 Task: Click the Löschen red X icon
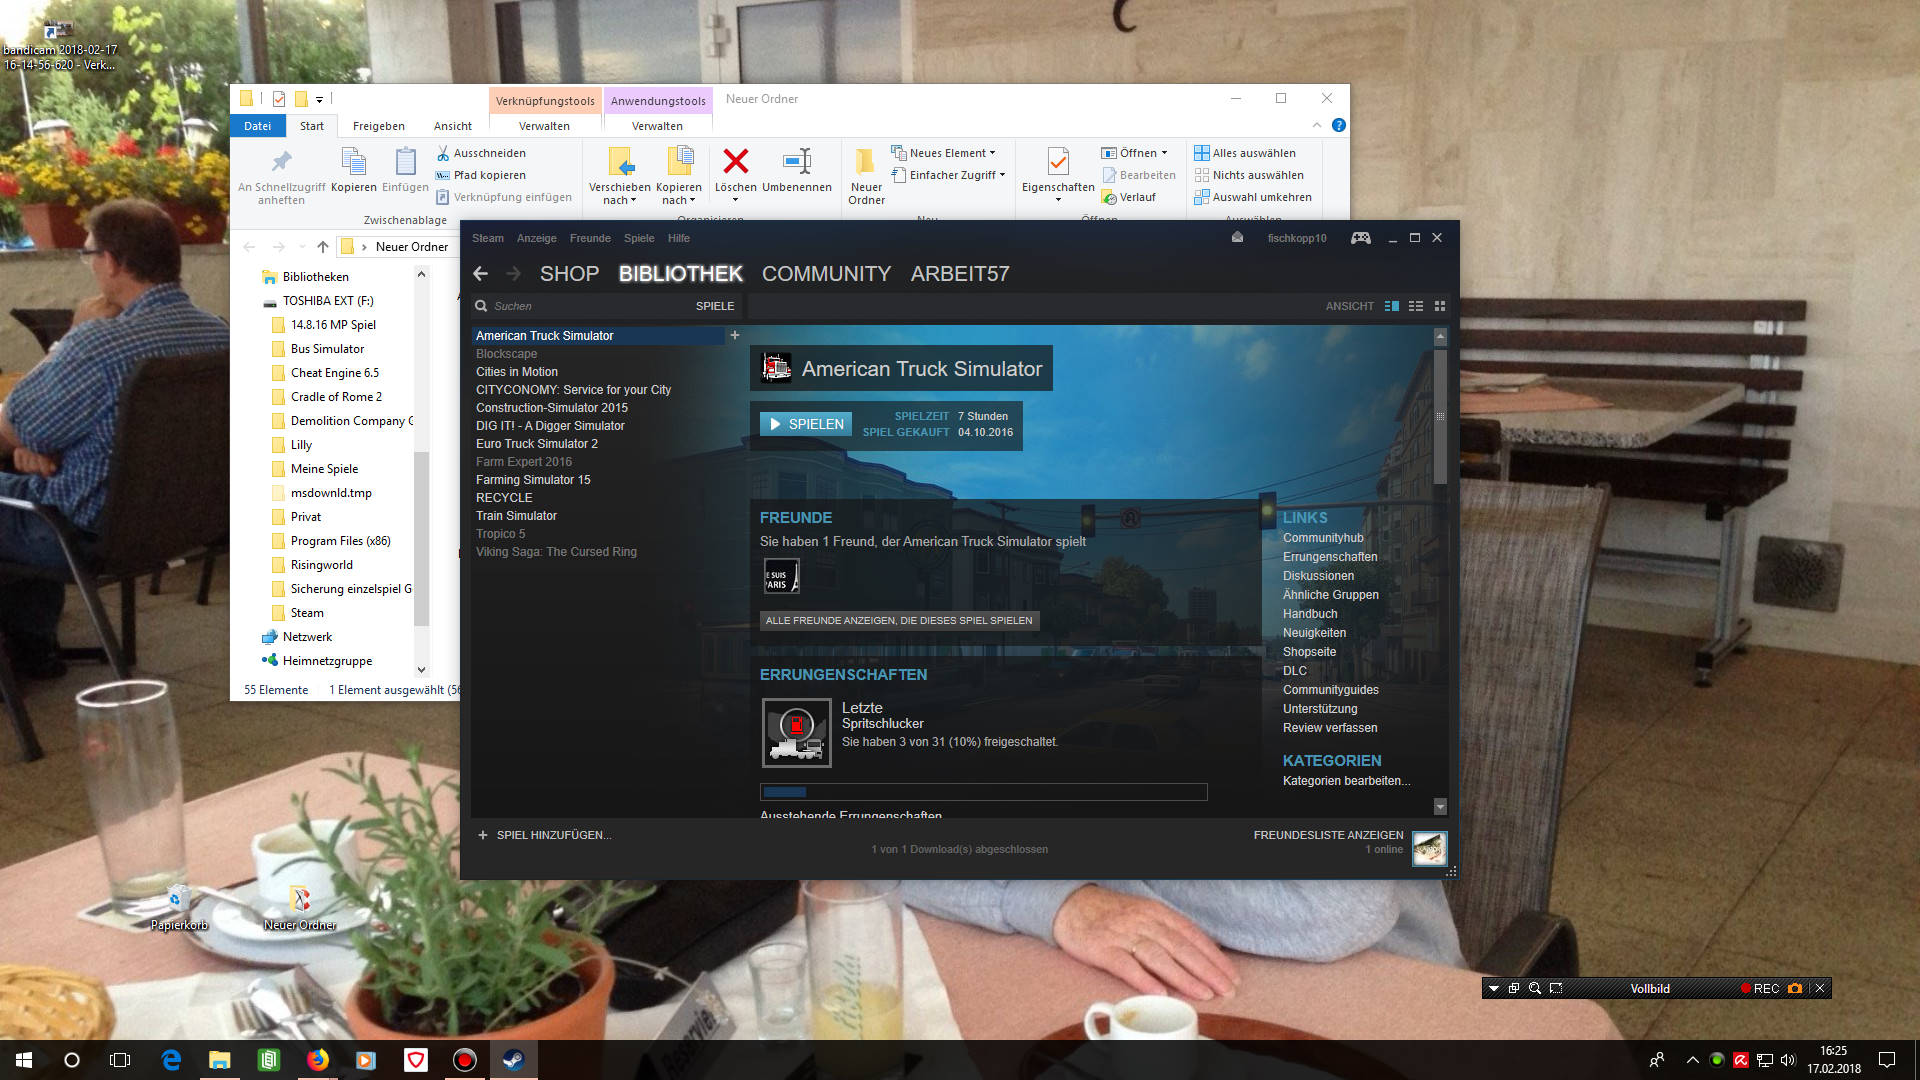pyautogui.click(x=736, y=161)
